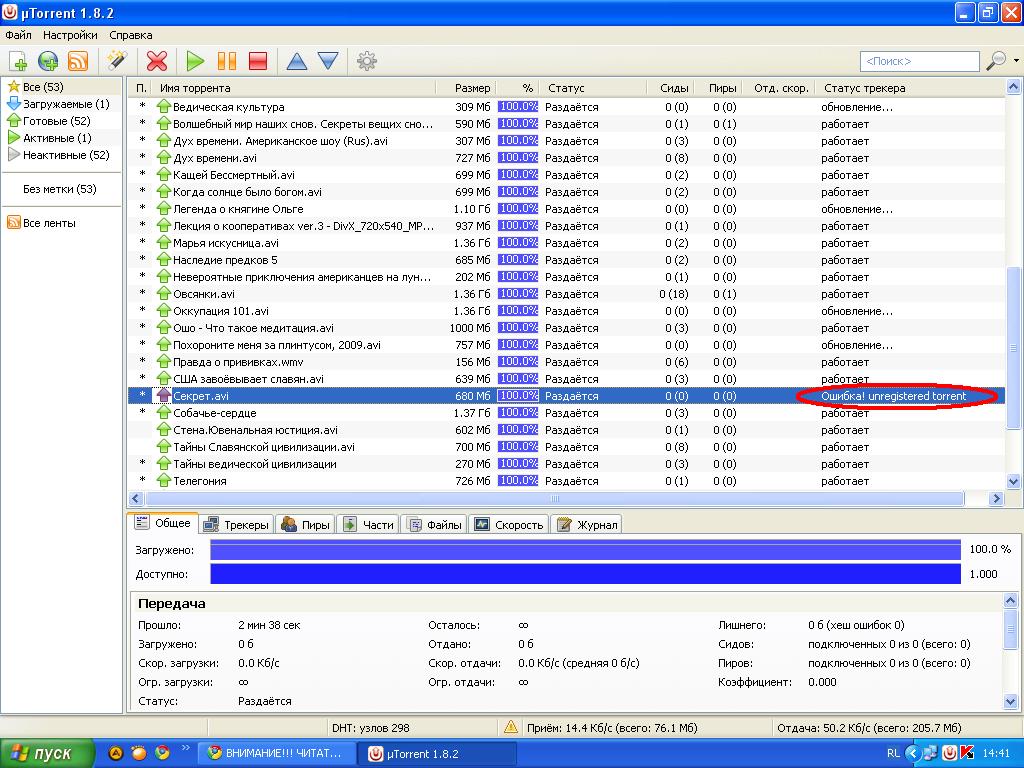The height and width of the screenshot is (768, 1024).
Task: Move torrent down the queue with down arrow
Action: 328,61
